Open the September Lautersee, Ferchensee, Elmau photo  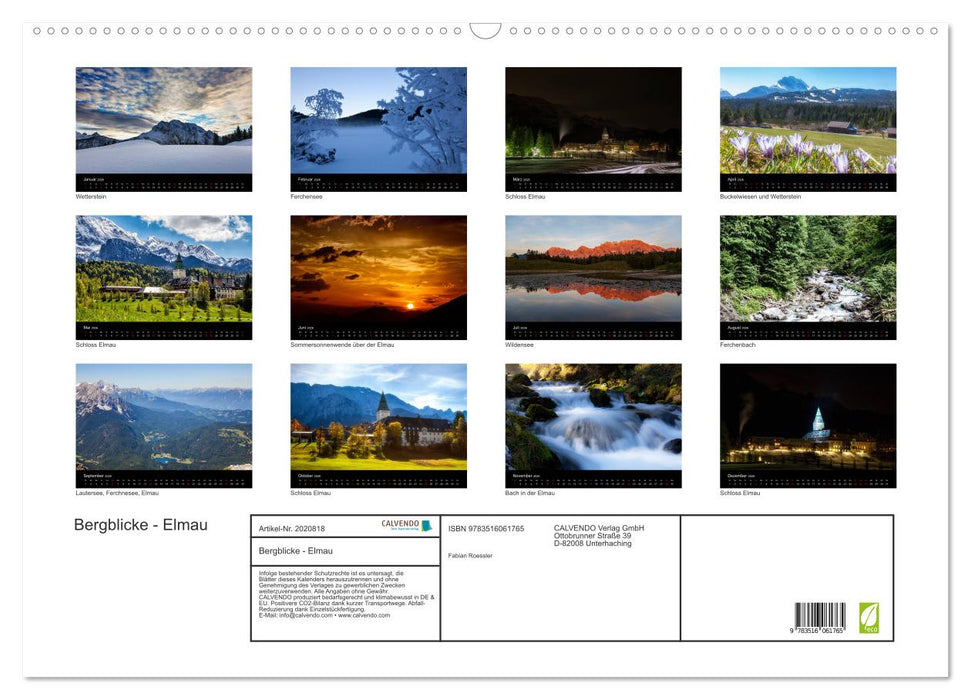(163, 424)
